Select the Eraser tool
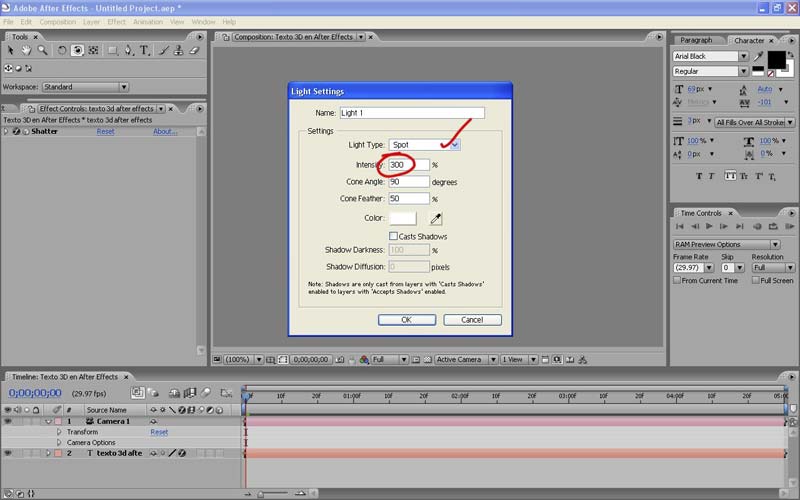Viewport: 800px width, 500px height. click(x=194, y=50)
